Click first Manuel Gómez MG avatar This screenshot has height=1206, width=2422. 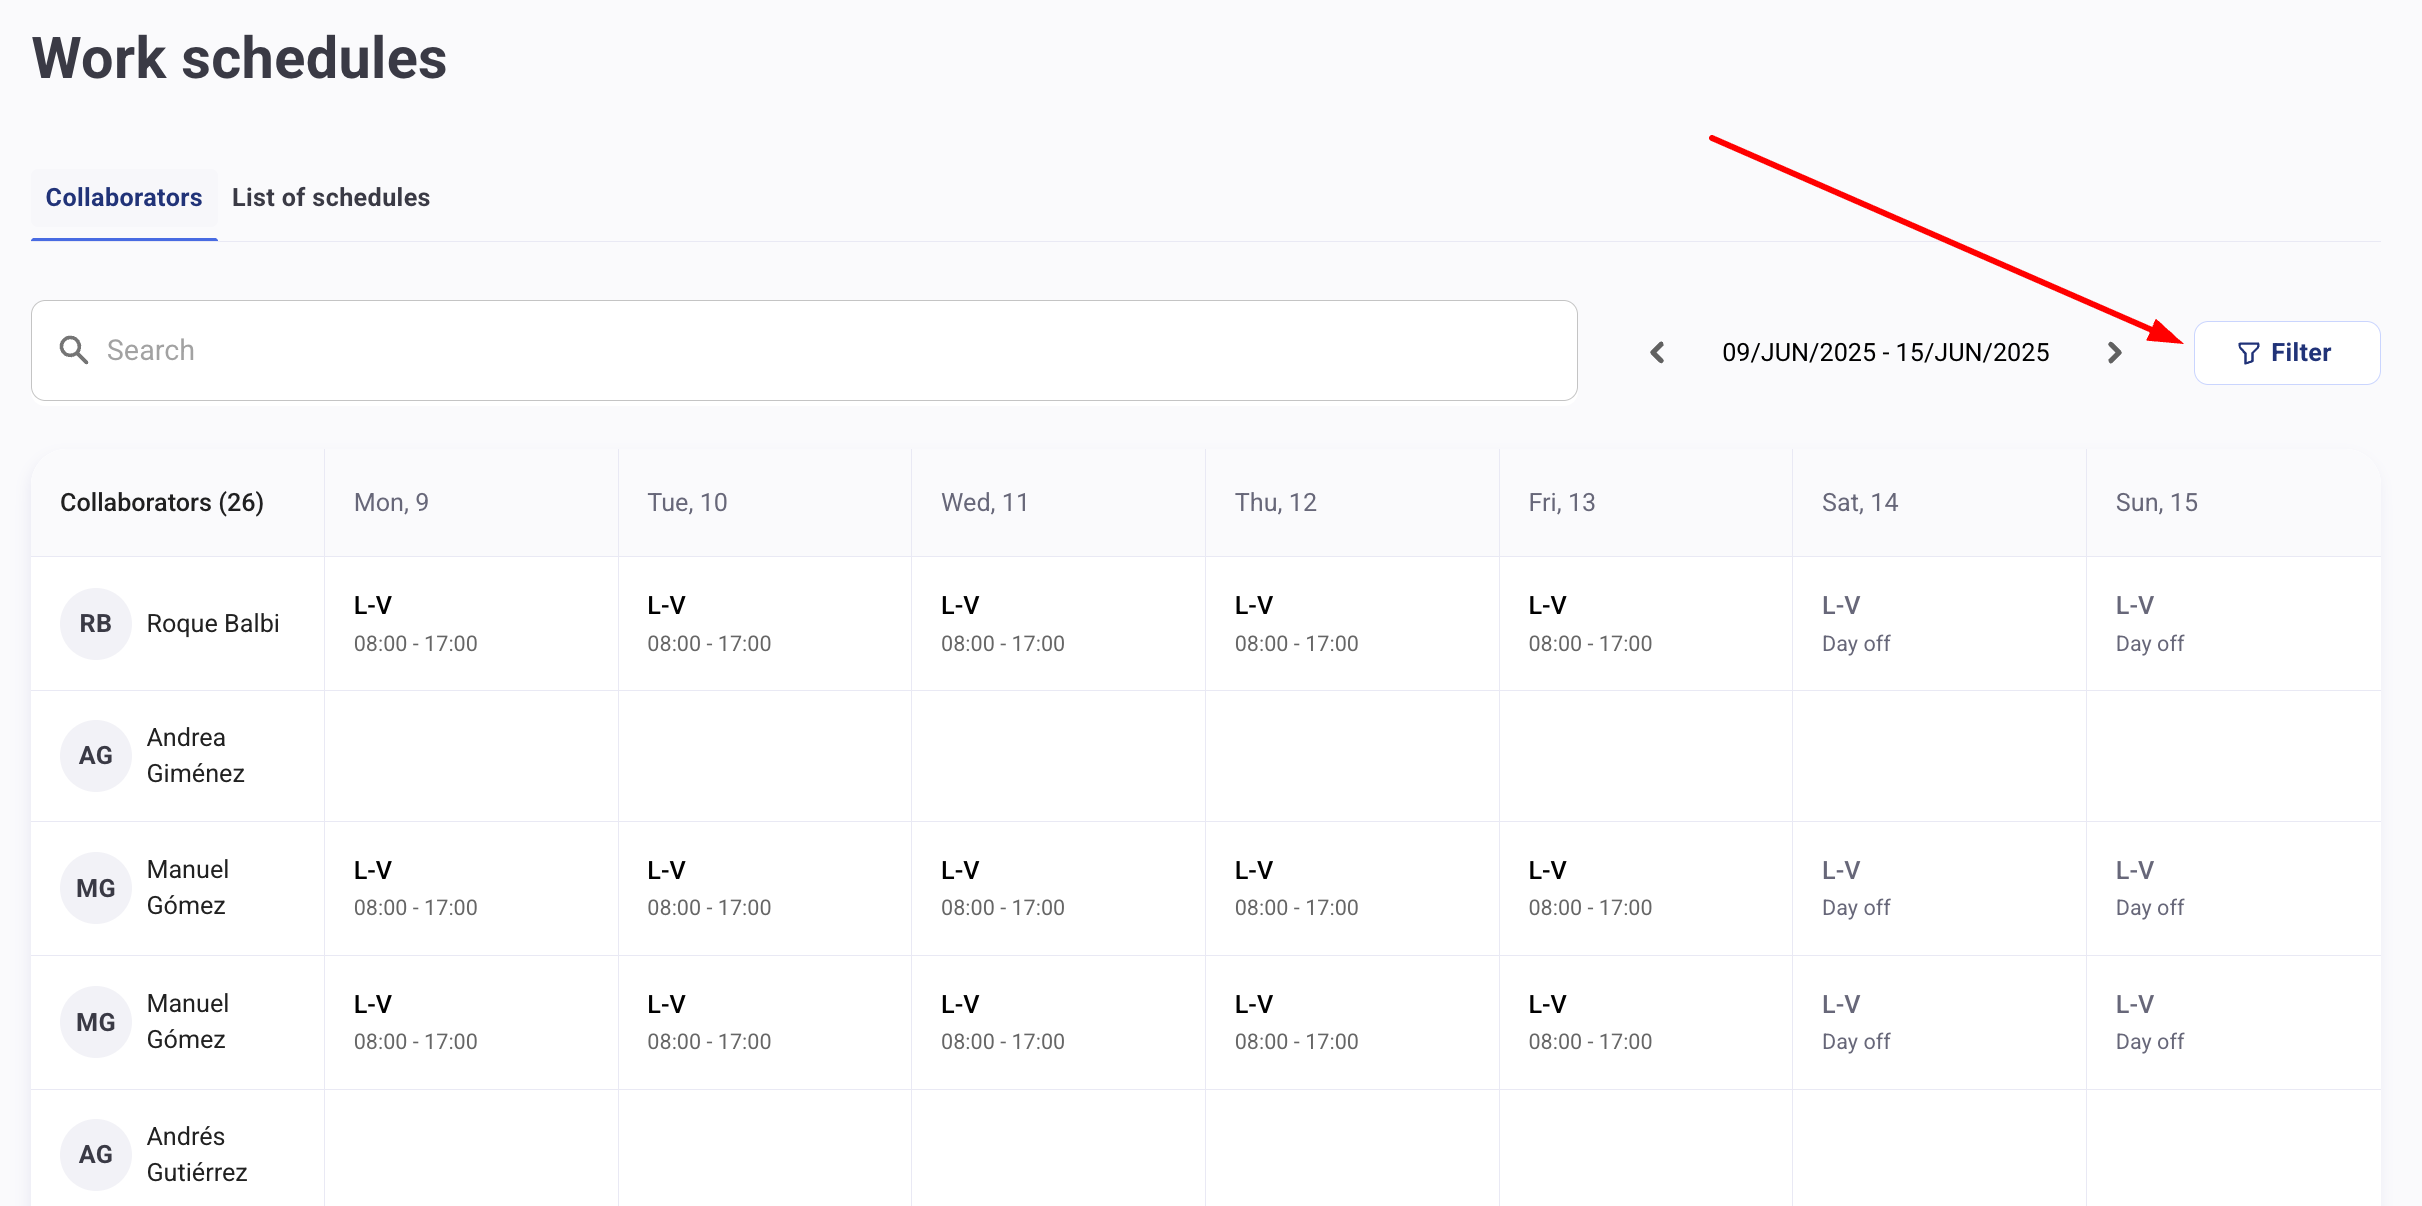coord(95,888)
